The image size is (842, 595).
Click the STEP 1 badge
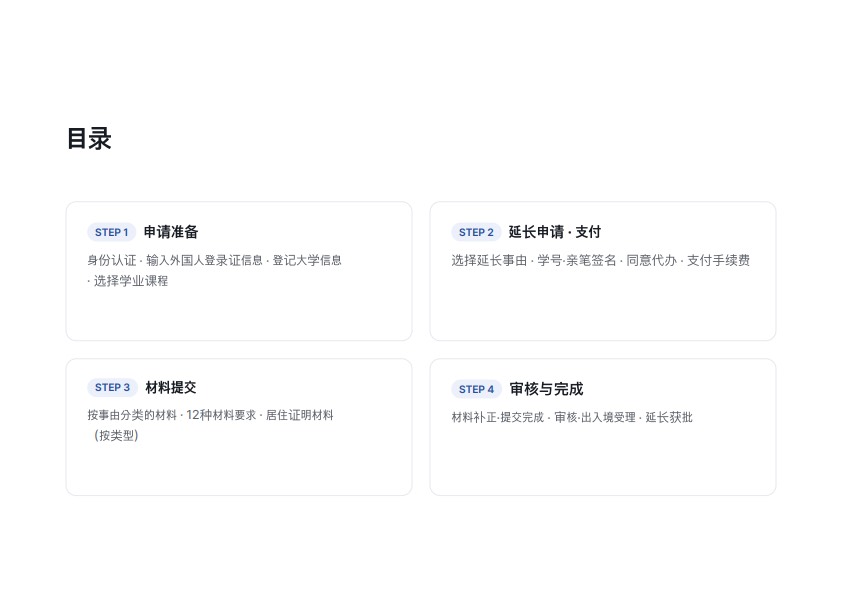[x=111, y=233]
